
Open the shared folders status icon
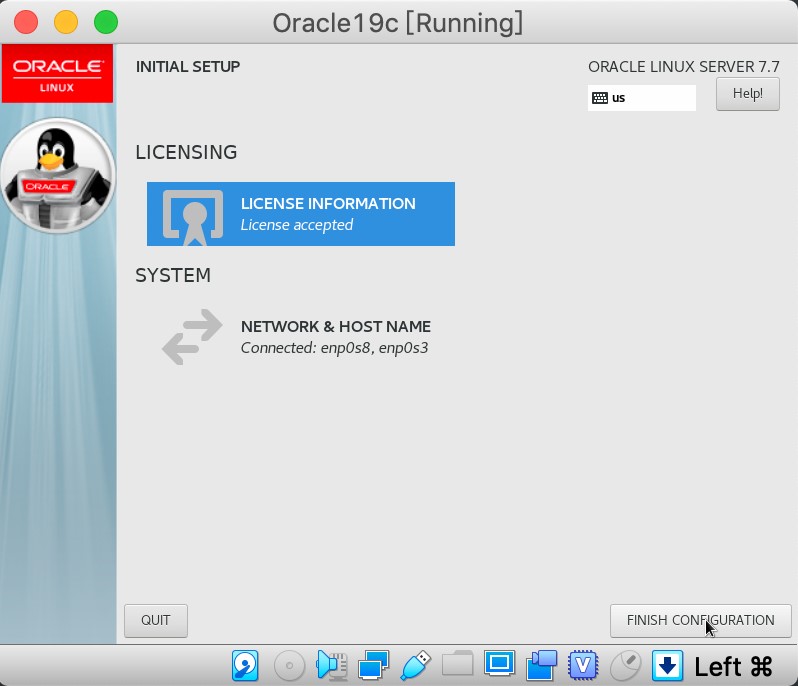(x=458, y=663)
